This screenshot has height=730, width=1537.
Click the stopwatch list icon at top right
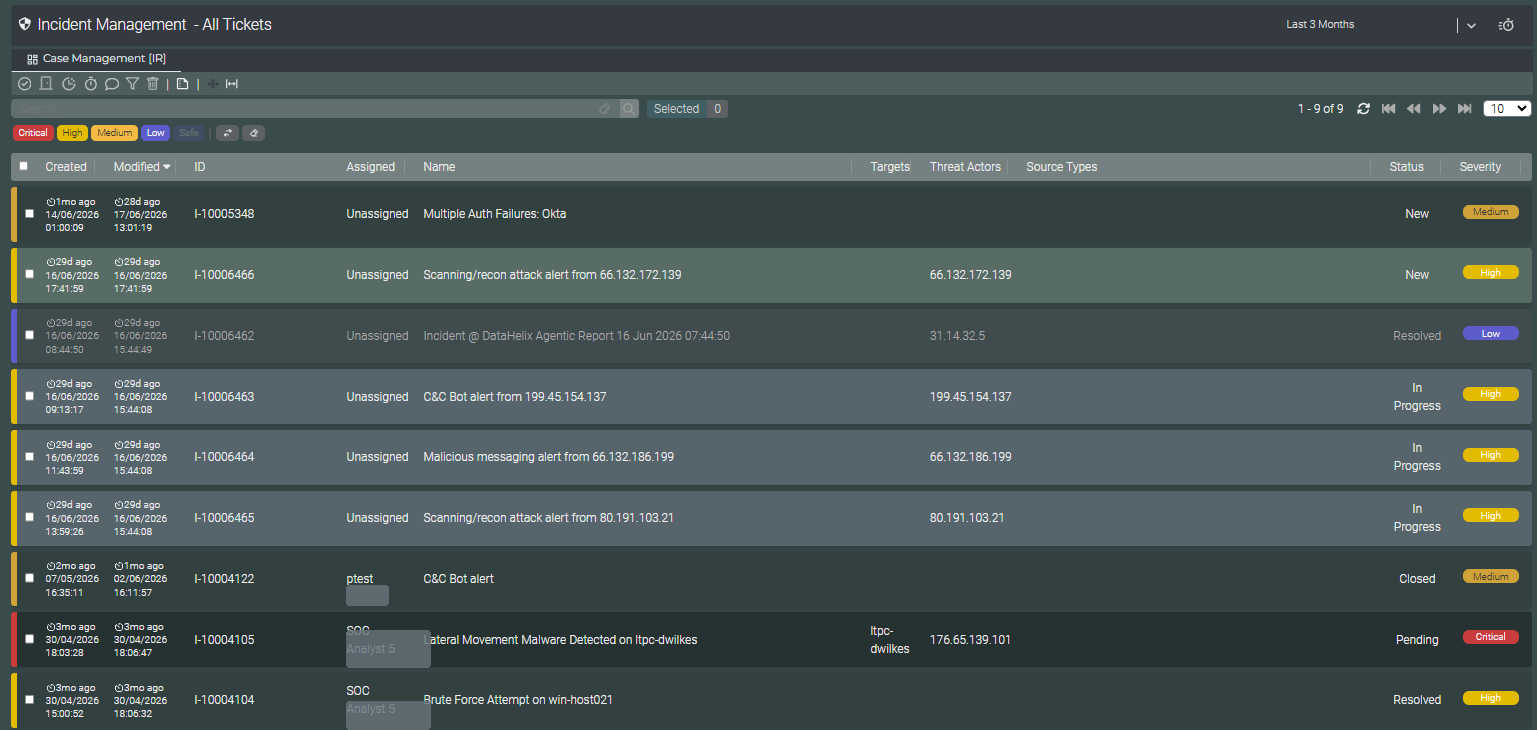(1507, 25)
